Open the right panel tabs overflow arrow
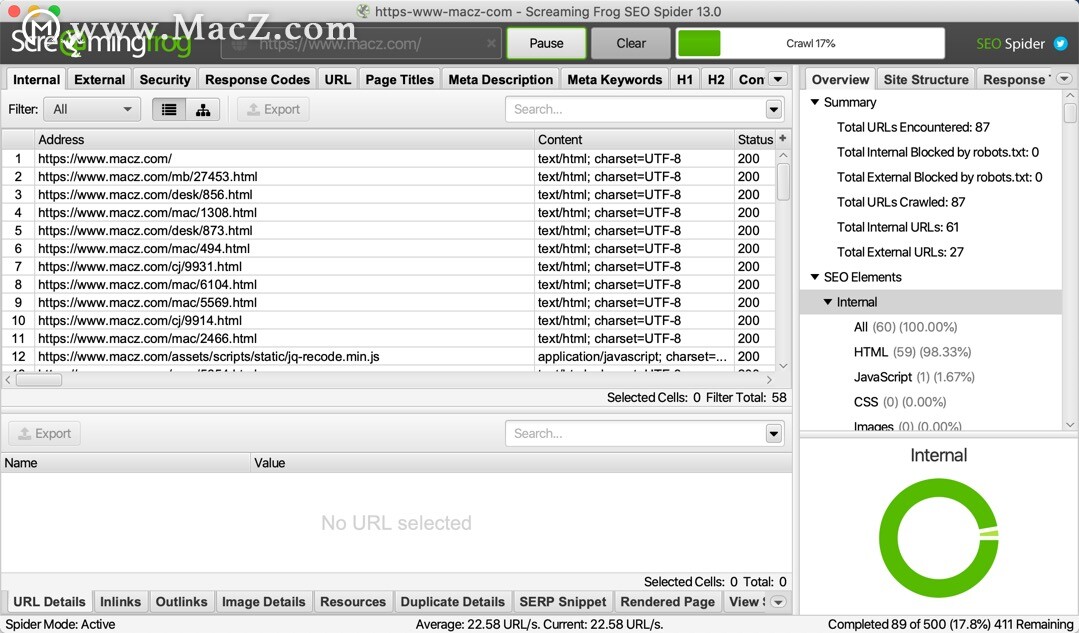Image resolution: width=1079 pixels, height=633 pixels. click(1064, 78)
